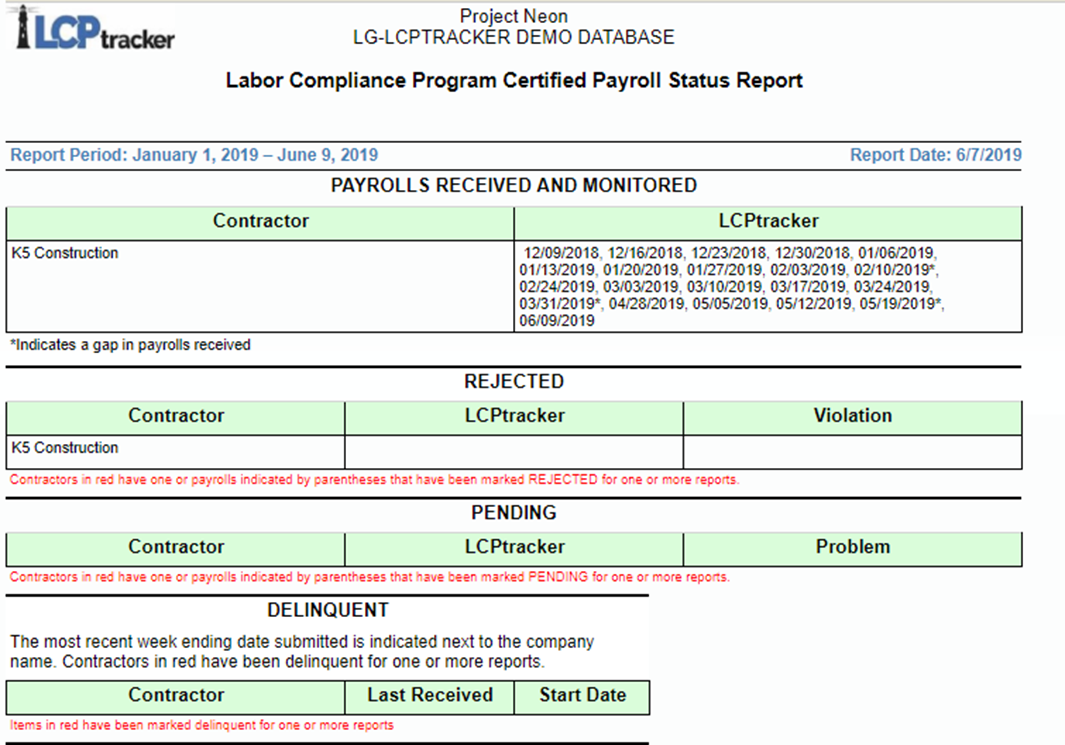The height and width of the screenshot is (745, 1065).
Task: Click 'PAYROLLS RECEIVED AND MONITORED' heading
Action: [513, 185]
